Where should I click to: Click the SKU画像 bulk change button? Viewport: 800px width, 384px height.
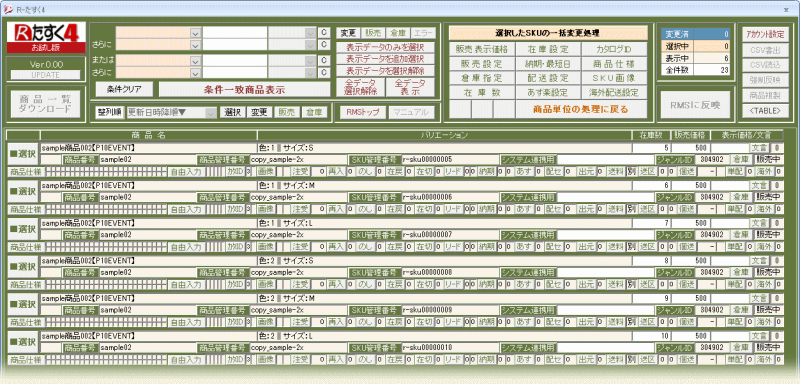pyautogui.click(x=614, y=78)
